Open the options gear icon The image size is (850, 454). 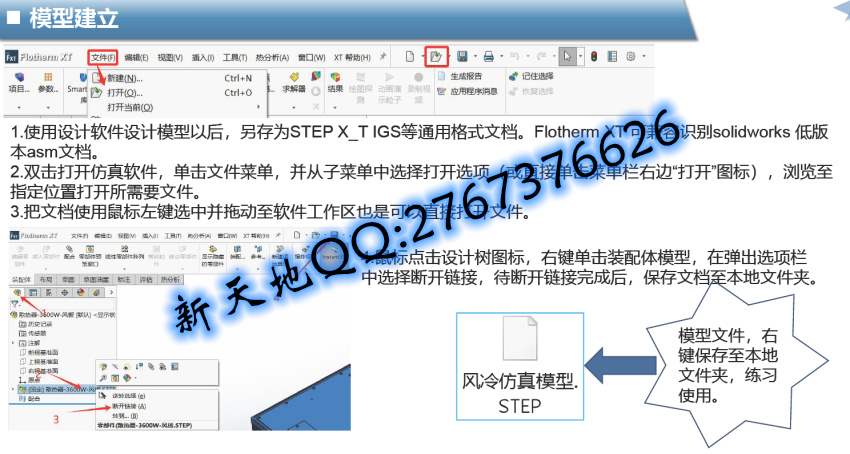630,57
